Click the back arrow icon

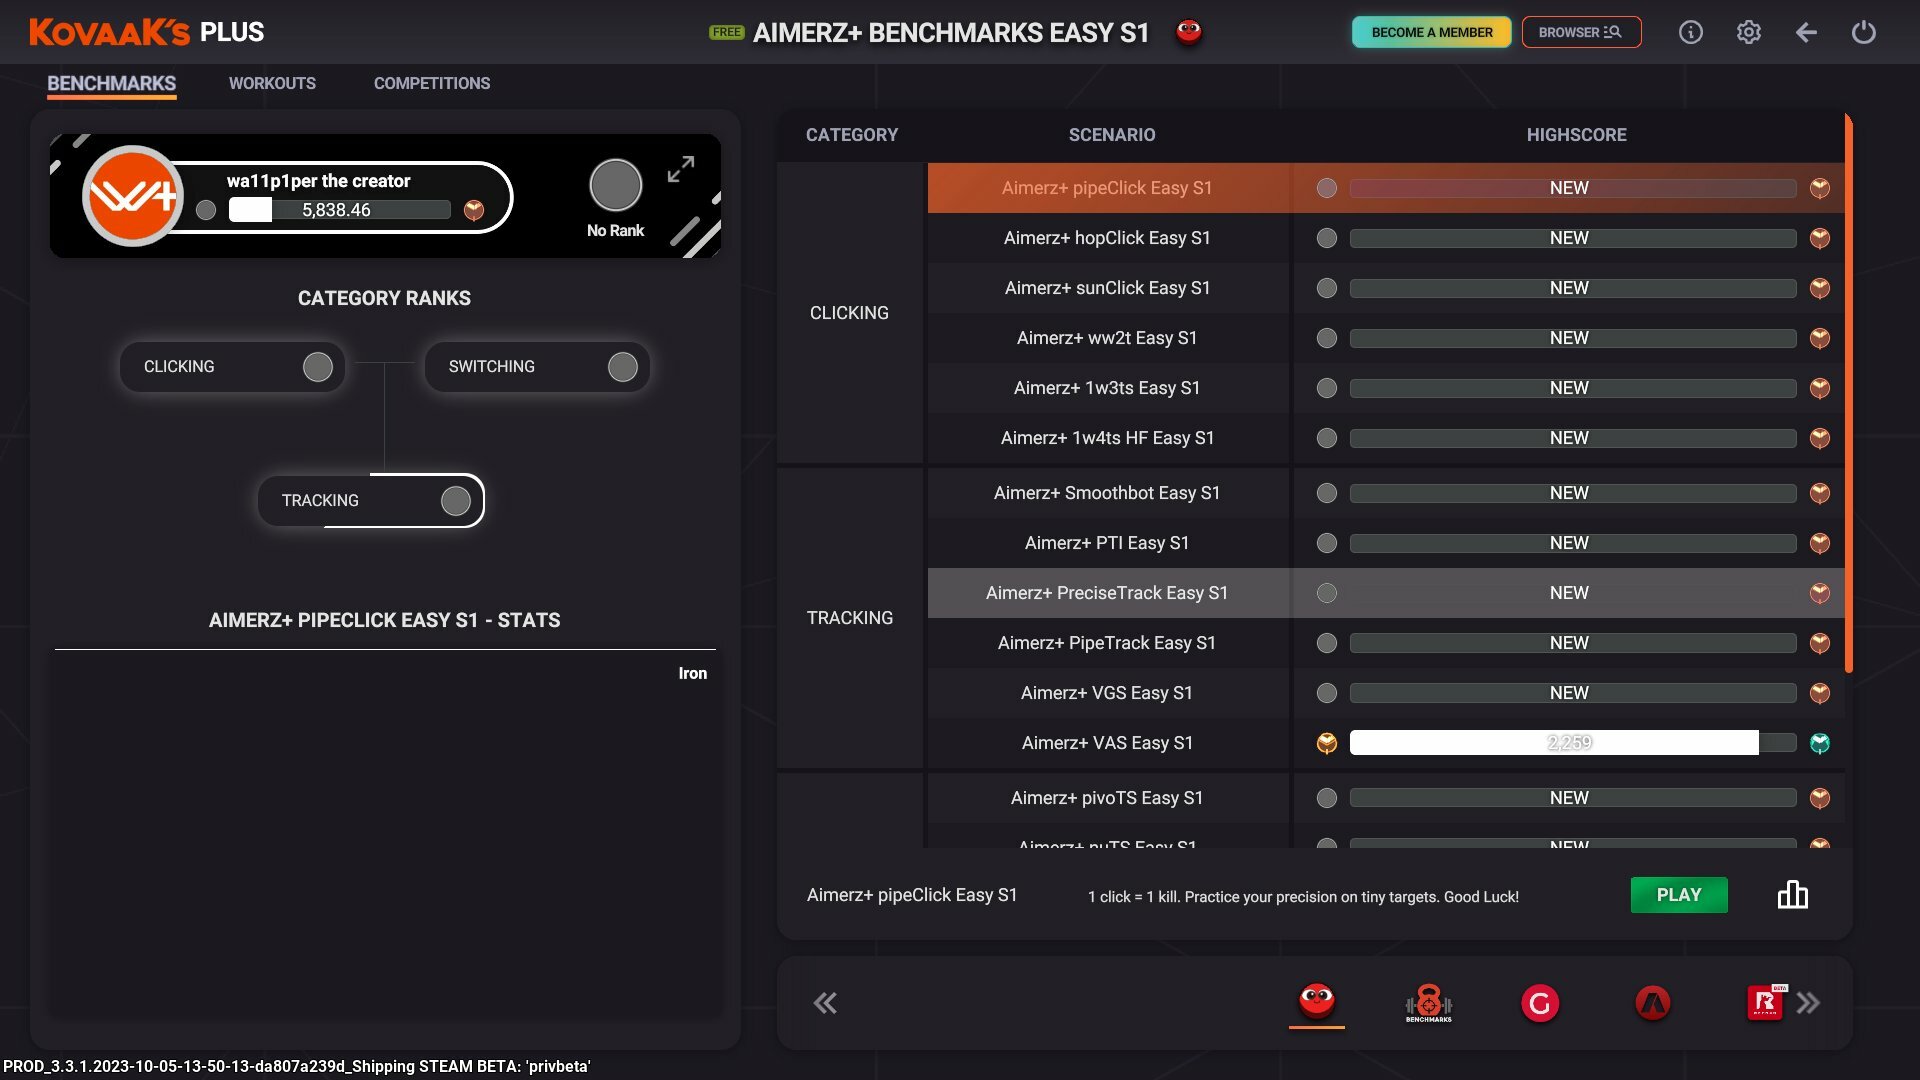(1806, 32)
